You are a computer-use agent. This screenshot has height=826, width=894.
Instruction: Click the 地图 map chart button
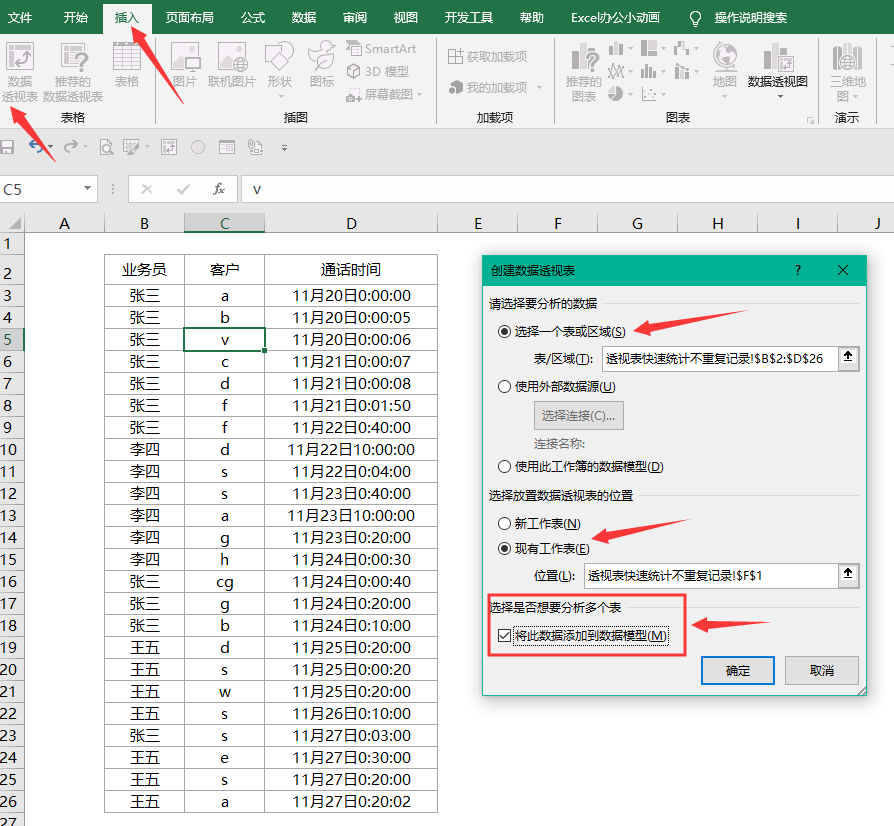point(725,70)
